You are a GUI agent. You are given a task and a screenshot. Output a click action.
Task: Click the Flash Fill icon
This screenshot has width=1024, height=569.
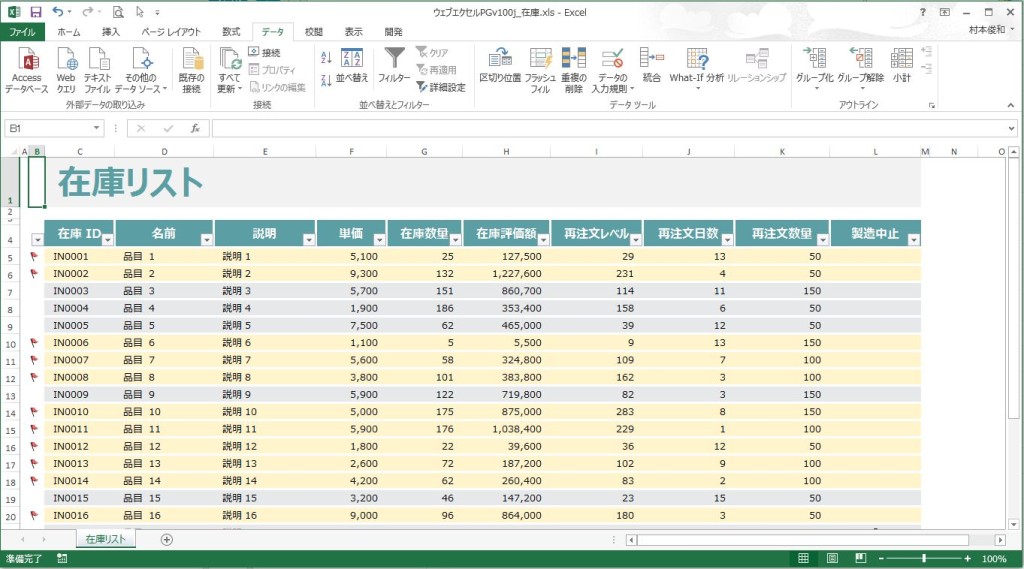540,59
